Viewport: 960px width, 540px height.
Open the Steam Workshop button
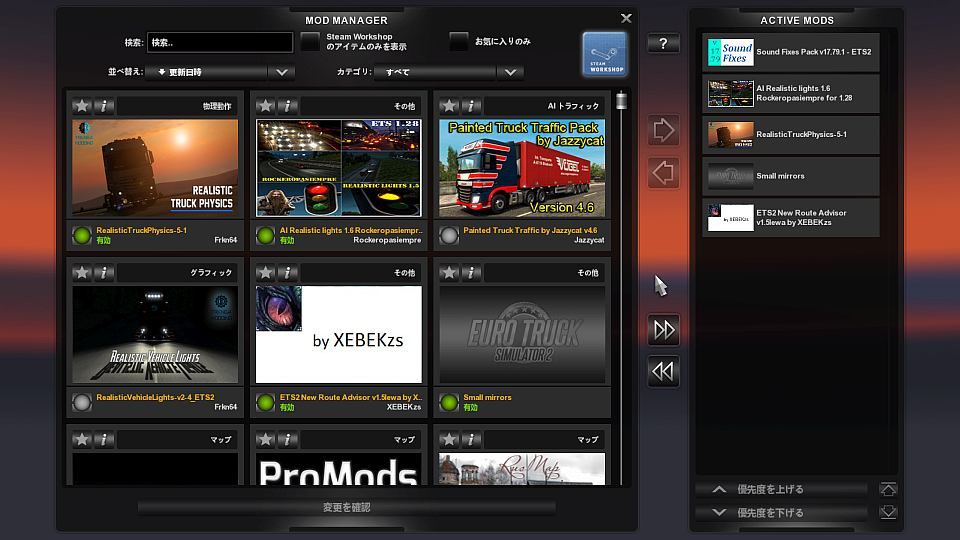click(x=605, y=54)
